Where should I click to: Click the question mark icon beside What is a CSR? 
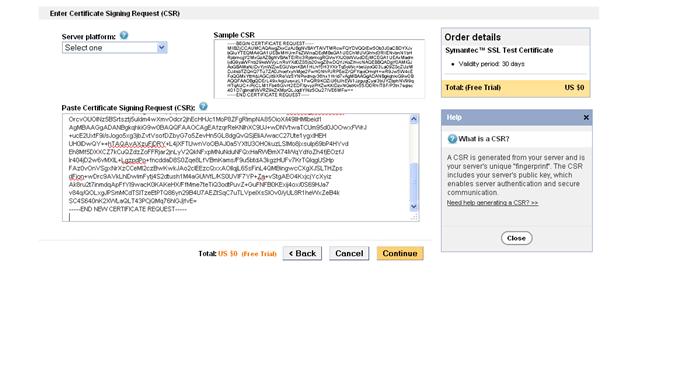click(452, 139)
